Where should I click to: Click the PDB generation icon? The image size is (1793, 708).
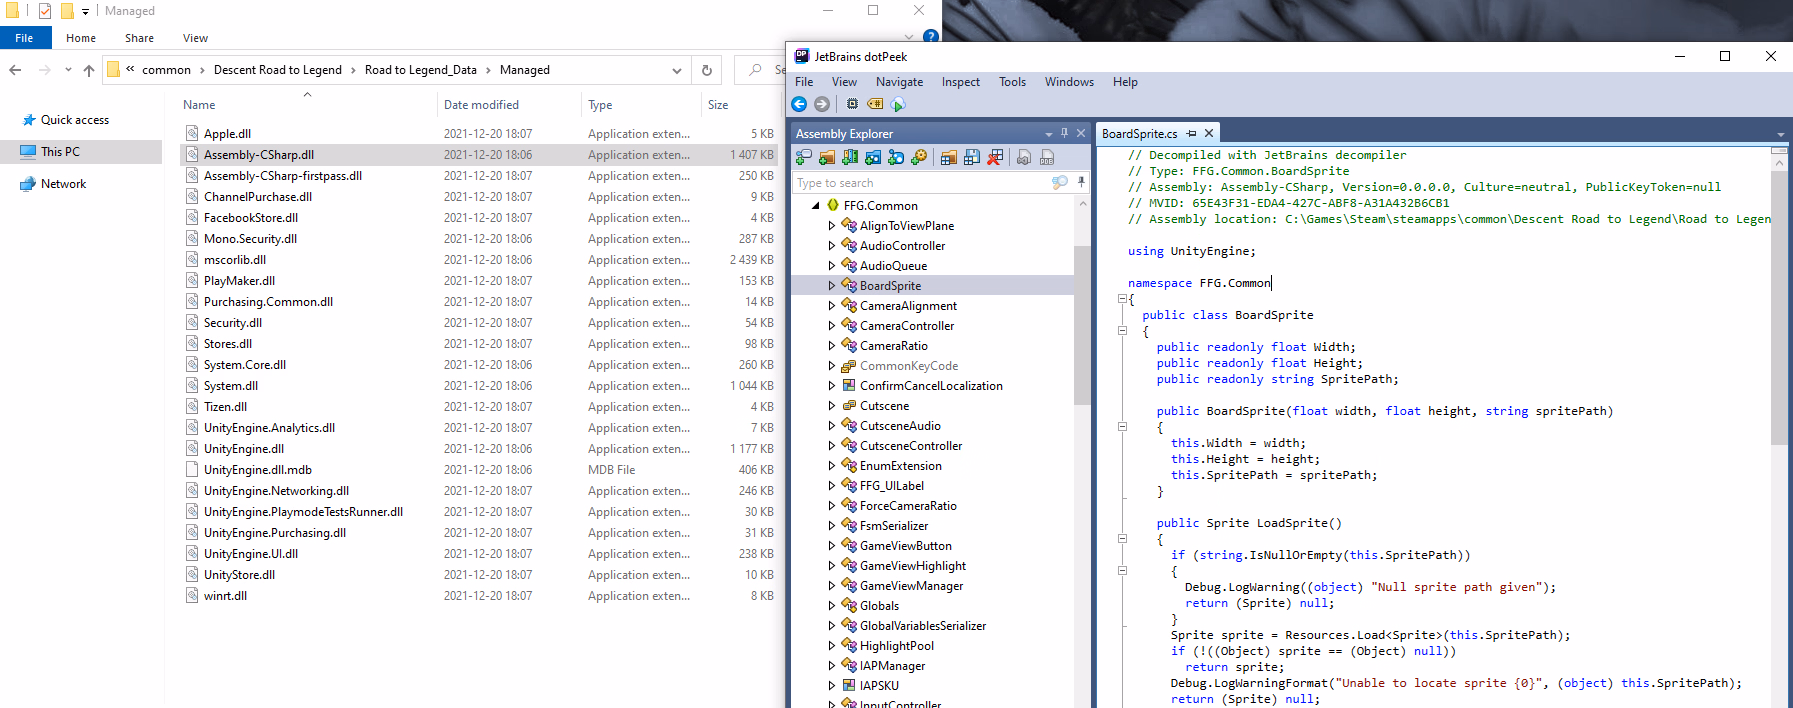(x=1047, y=157)
